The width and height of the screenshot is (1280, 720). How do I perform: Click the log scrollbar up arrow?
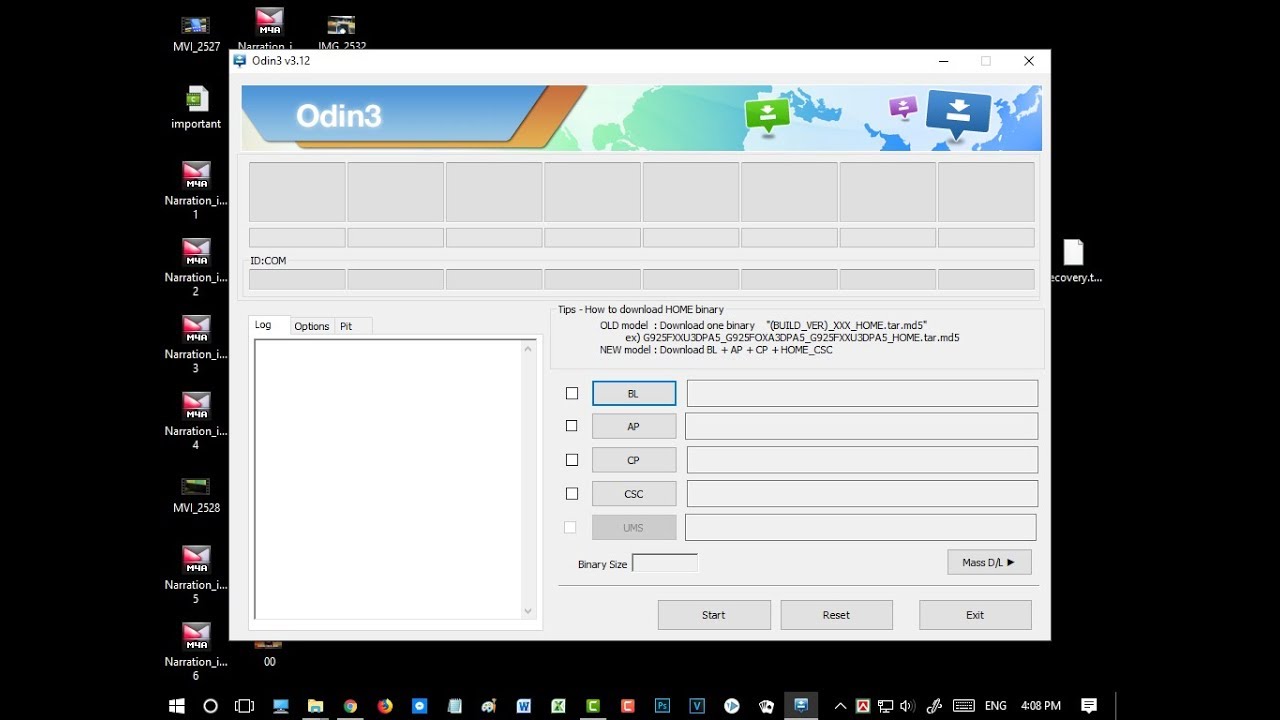tap(529, 349)
